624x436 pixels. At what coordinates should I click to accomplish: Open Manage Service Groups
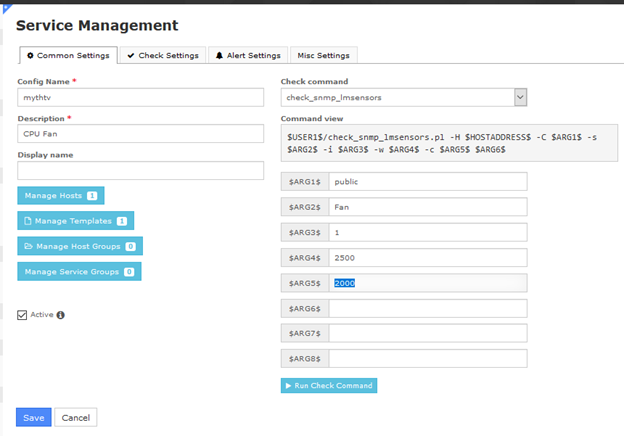tap(79, 271)
